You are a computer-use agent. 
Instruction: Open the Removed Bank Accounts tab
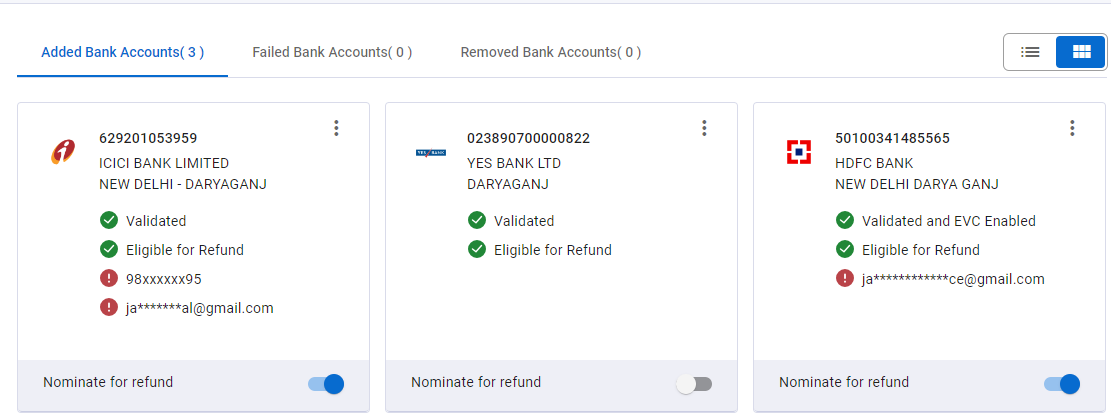(551, 52)
